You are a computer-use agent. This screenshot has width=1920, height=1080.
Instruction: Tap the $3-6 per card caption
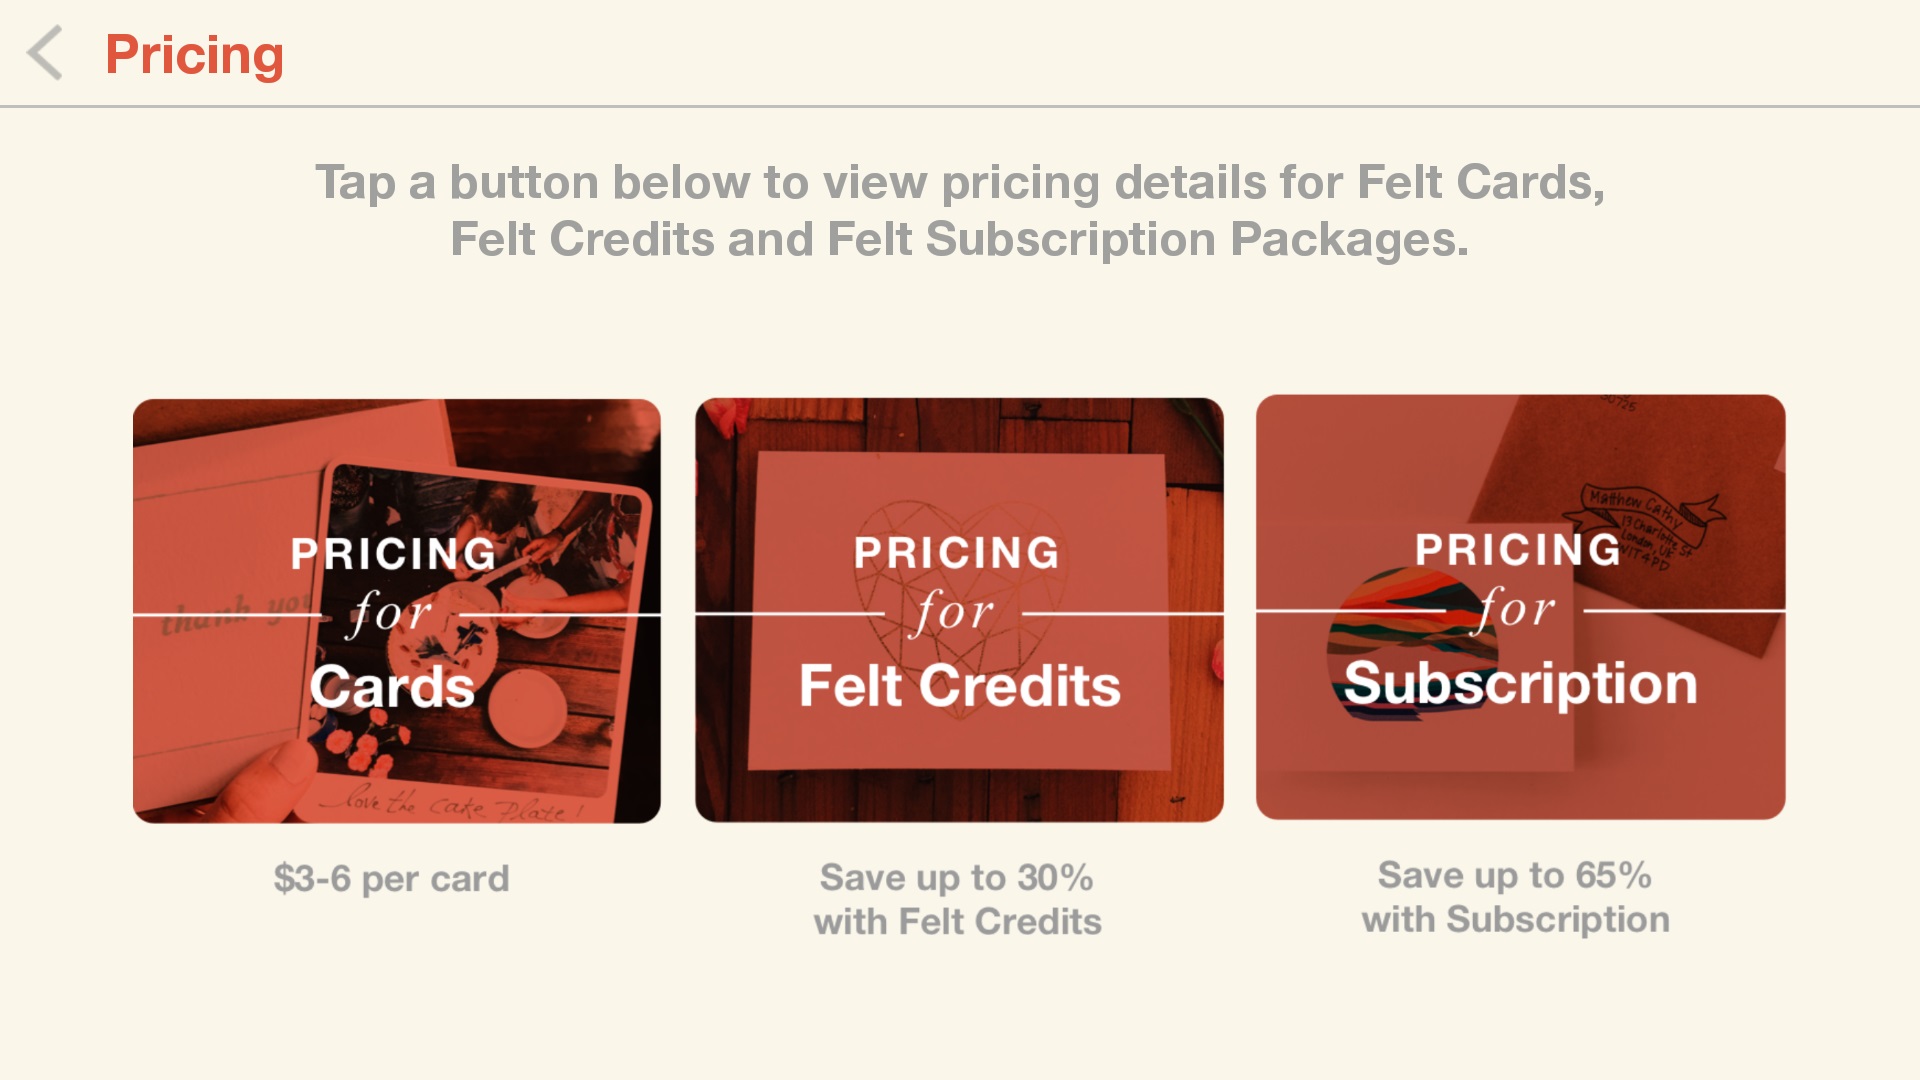point(392,878)
